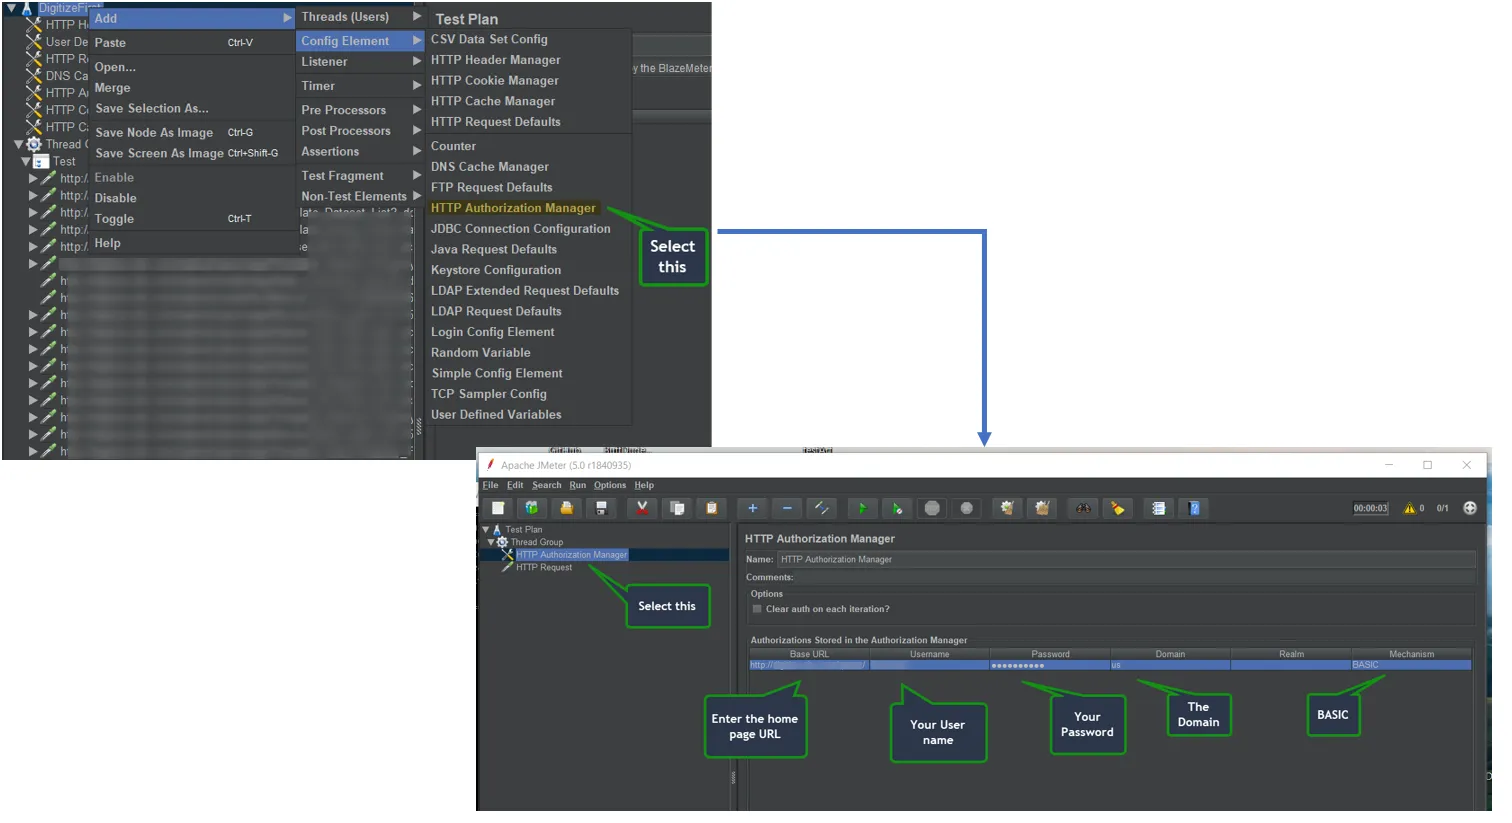Click the Clear results broom icon
The image size is (1512, 823).
[1007, 508]
